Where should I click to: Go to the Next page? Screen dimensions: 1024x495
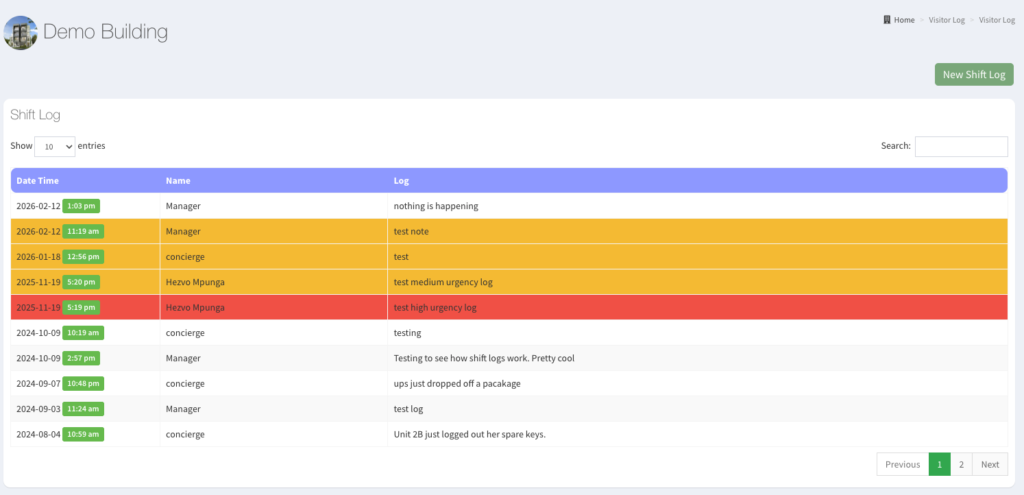[990, 464]
